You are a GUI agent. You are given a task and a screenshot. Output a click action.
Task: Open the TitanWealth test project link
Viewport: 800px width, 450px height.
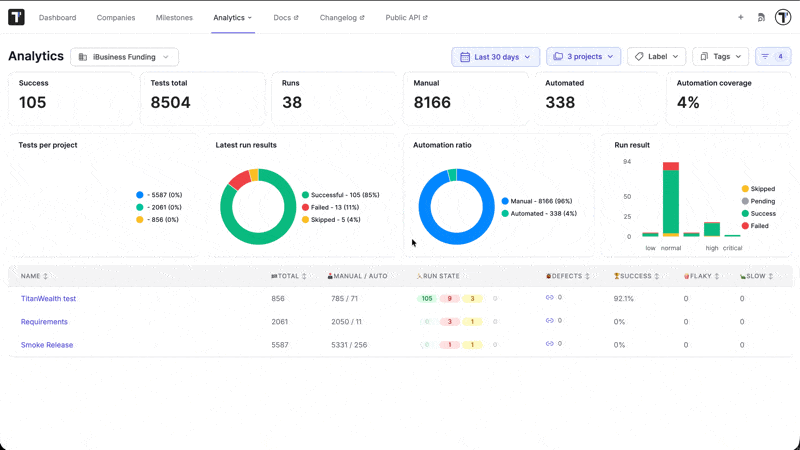[48, 298]
